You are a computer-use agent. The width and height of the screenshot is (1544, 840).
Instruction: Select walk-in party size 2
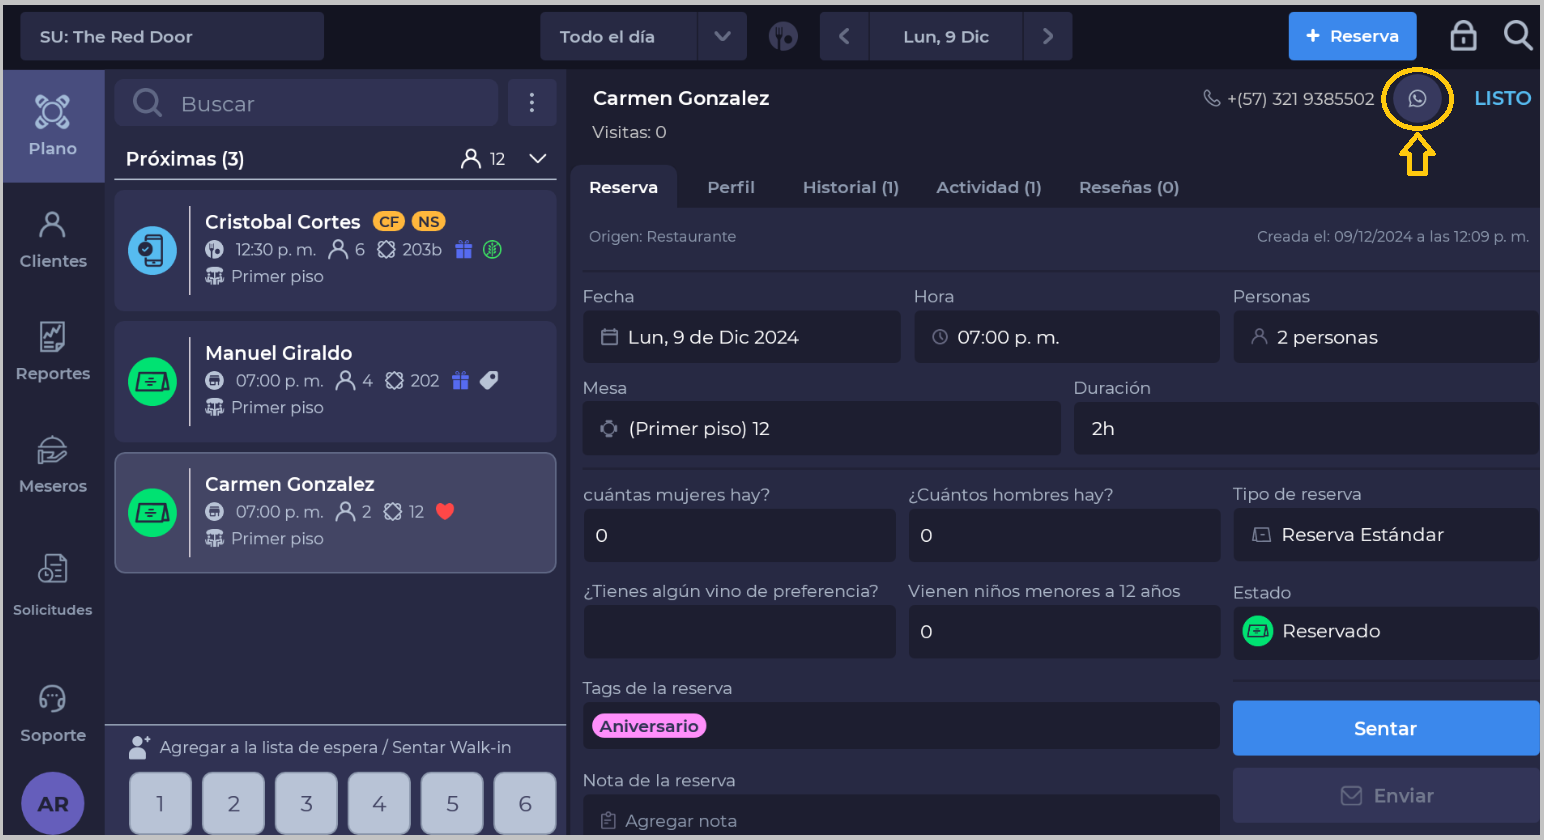coord(233,803)
